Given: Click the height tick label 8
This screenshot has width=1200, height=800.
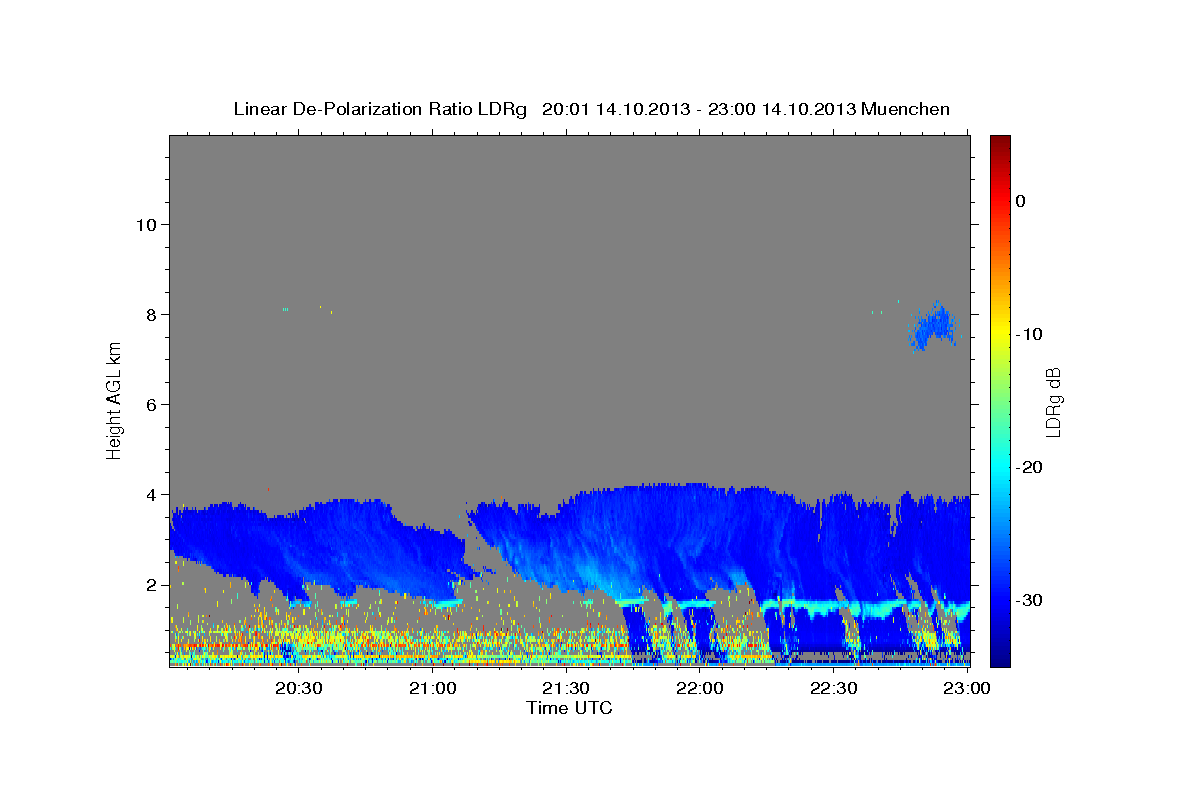Looking at the screenshot, I should 149,314.
